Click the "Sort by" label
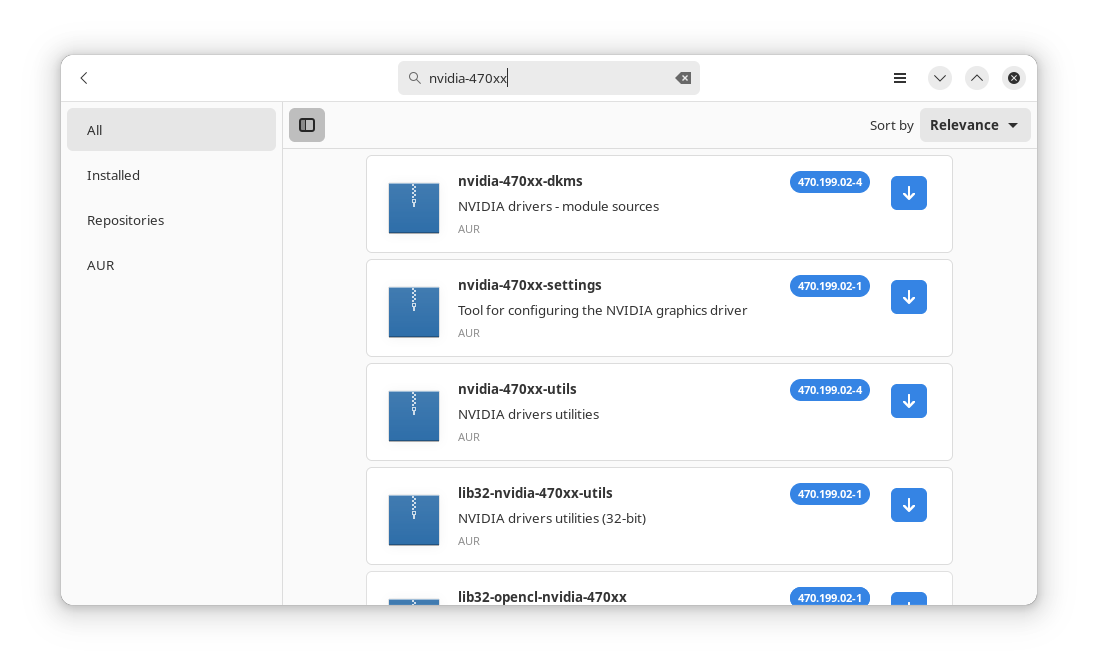 point(891,125)
